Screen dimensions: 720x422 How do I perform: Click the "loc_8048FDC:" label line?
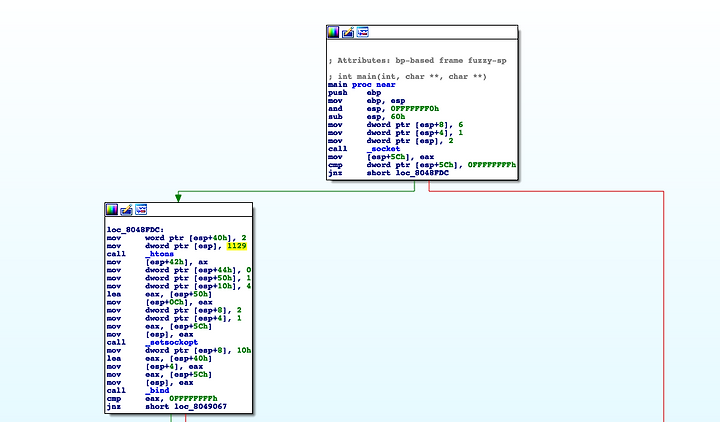[x=135, y=230]
